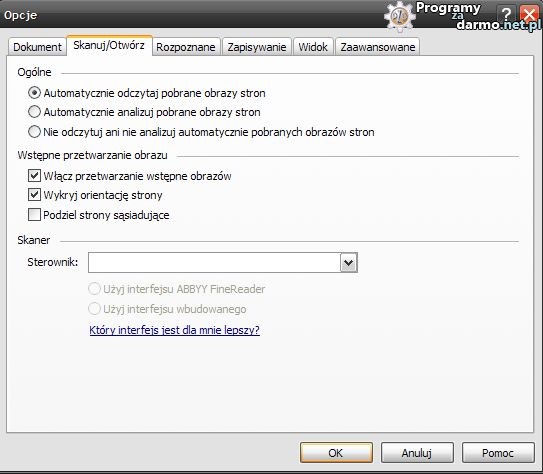Select the Skanuj/Otwórz tab
This screenshot has height=474, width=543.
(x=109, y=45)
